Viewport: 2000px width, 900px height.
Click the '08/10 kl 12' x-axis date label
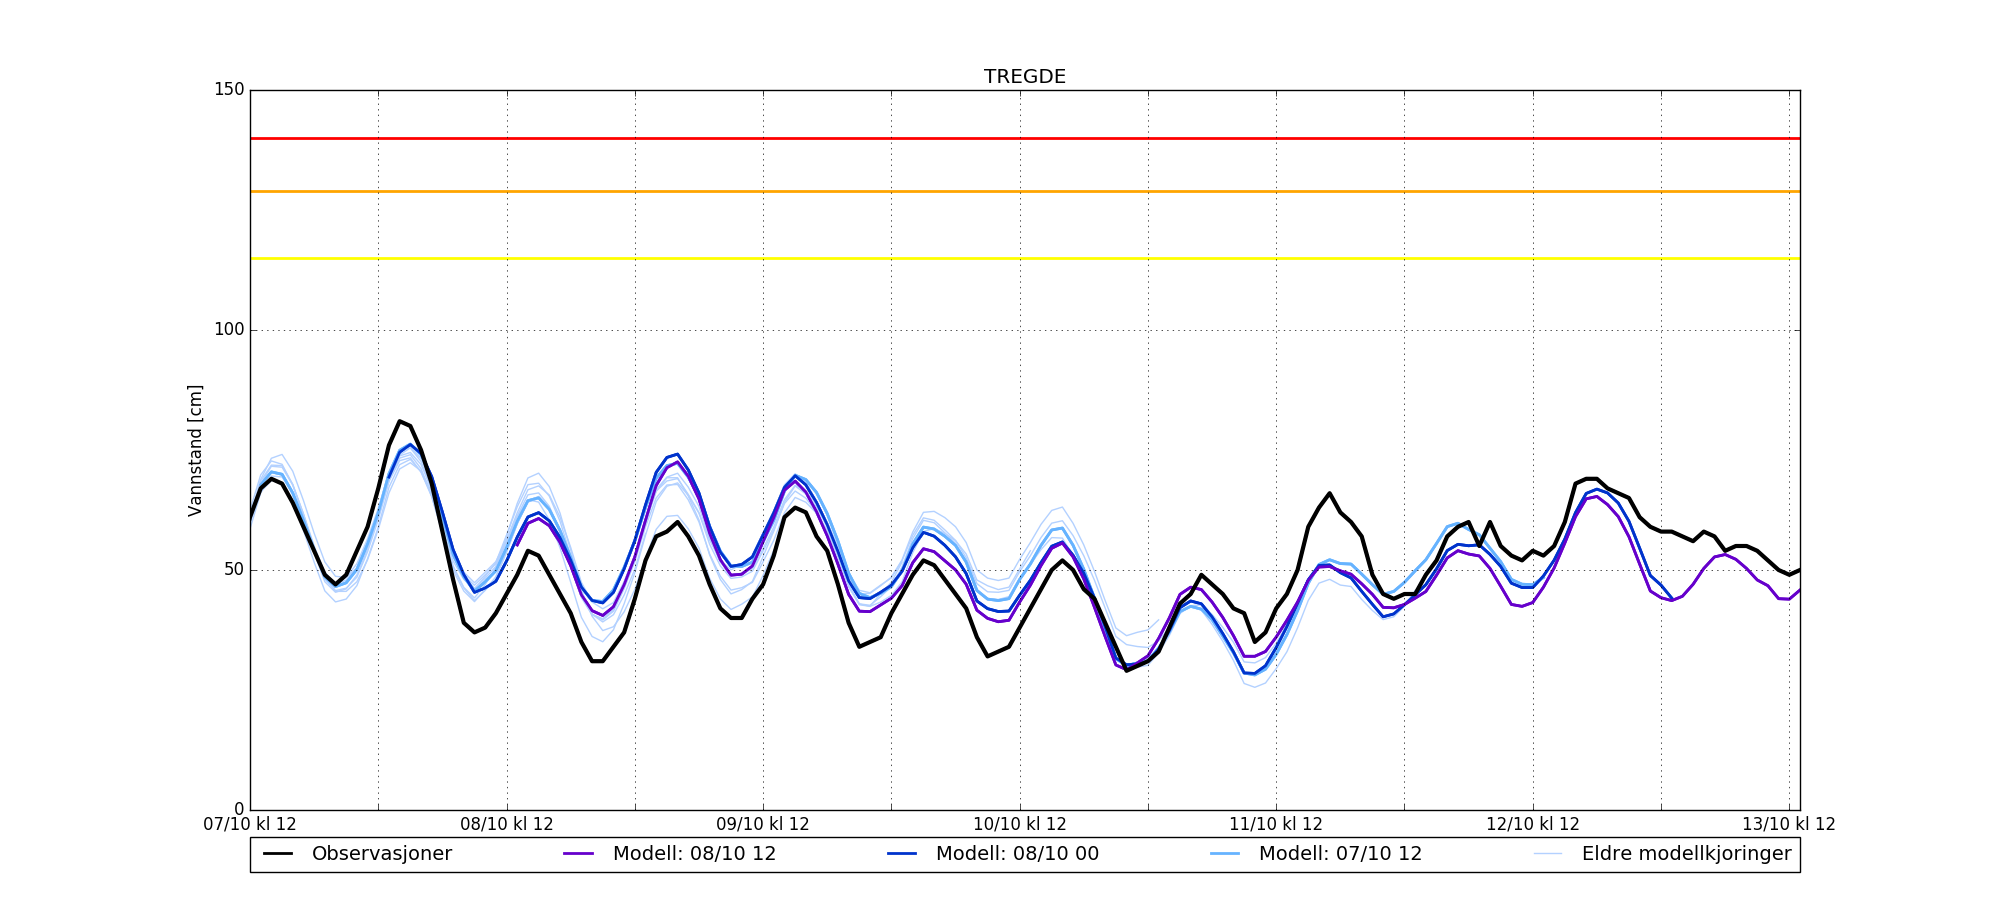(x=507, y=825)
